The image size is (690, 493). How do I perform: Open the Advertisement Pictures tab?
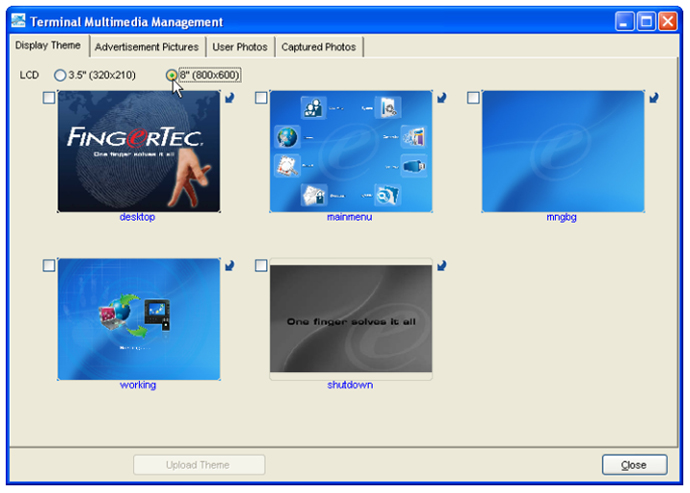pyautogui.click(x=147, y=47)
